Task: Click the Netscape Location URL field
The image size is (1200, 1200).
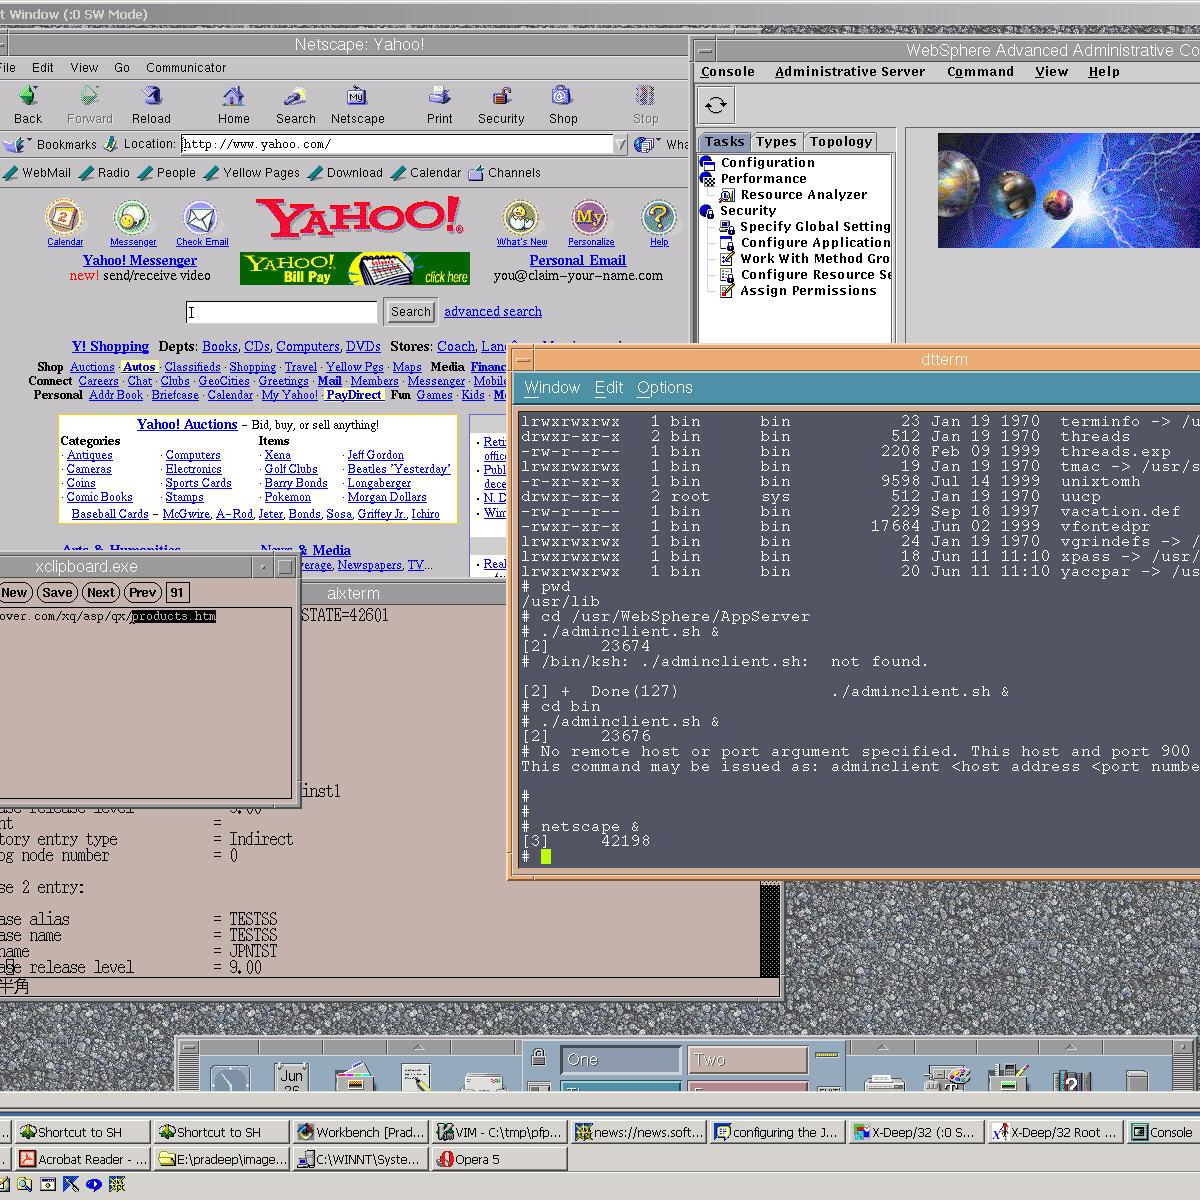Action: 397,145
